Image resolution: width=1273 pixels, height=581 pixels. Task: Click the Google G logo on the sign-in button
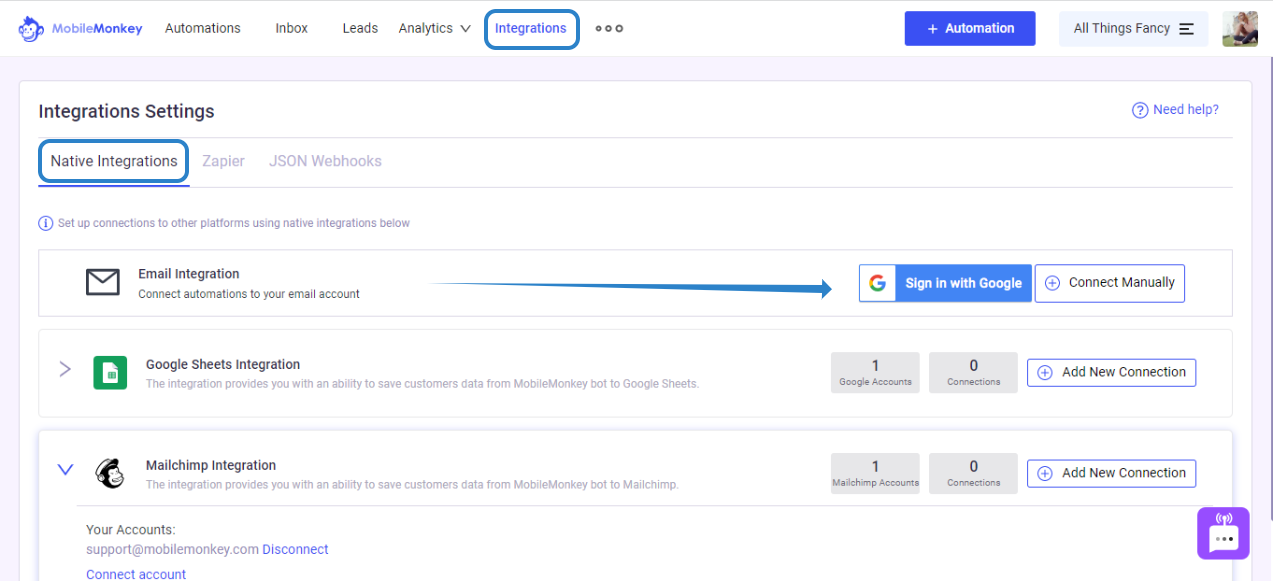tap(877, 283)
